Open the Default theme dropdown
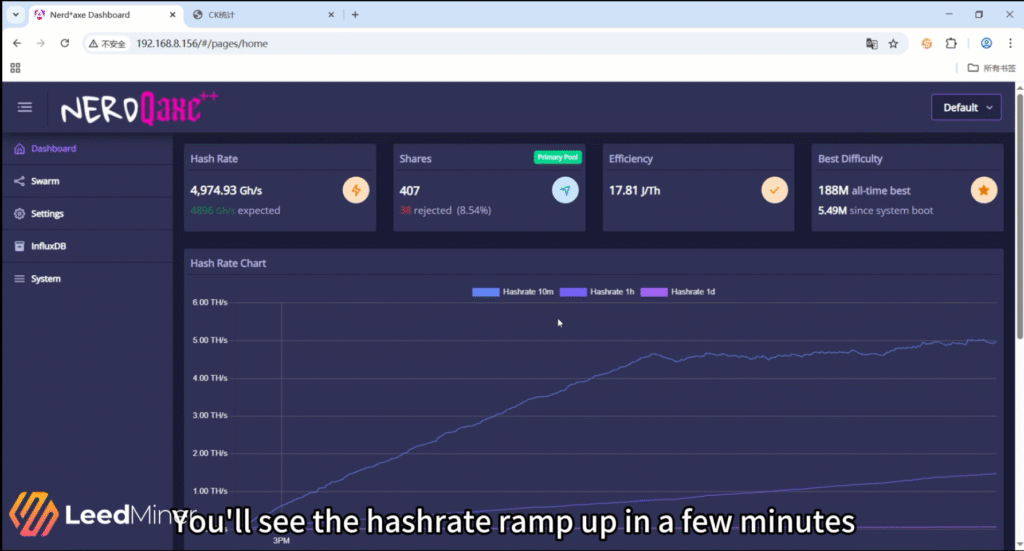The image size is (1024, 551). pos(965,108)
